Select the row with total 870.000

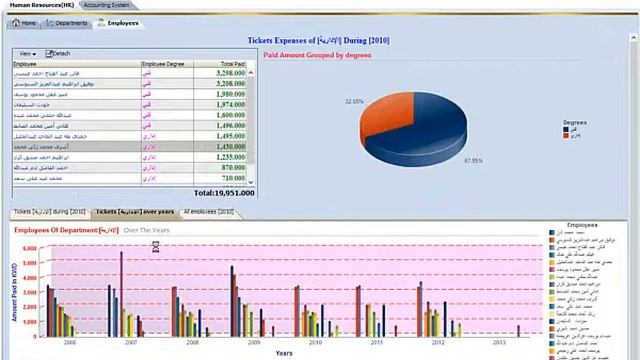(129, 168)
